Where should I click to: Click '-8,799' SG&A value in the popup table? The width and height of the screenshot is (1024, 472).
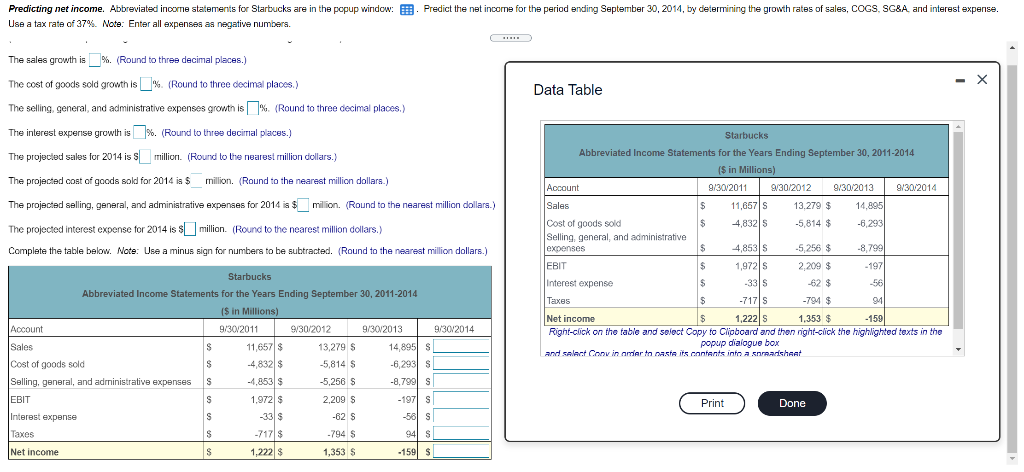tap(870, 248)
